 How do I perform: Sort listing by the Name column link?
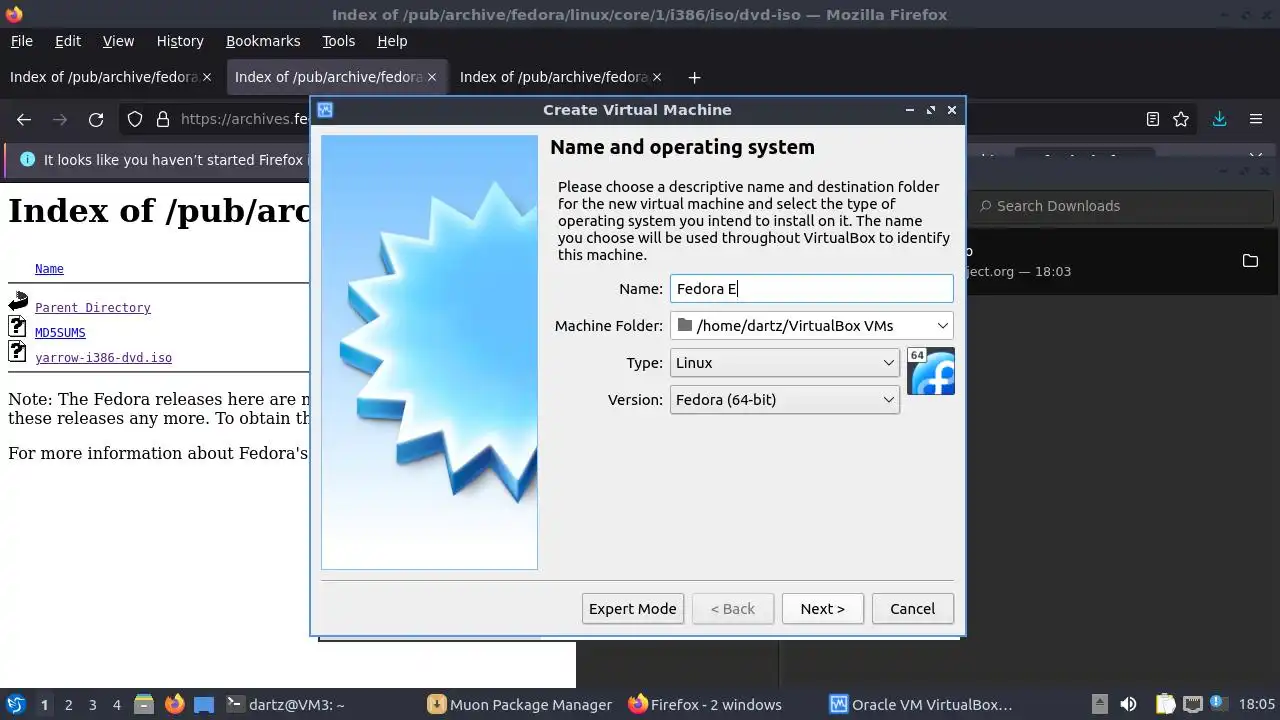tap(49, 269)
